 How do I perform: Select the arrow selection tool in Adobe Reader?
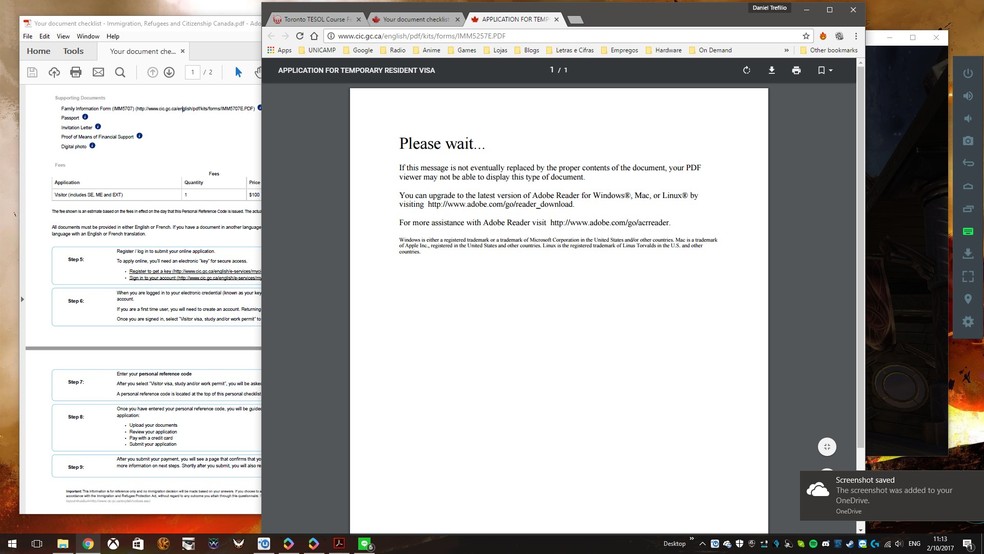238,73
